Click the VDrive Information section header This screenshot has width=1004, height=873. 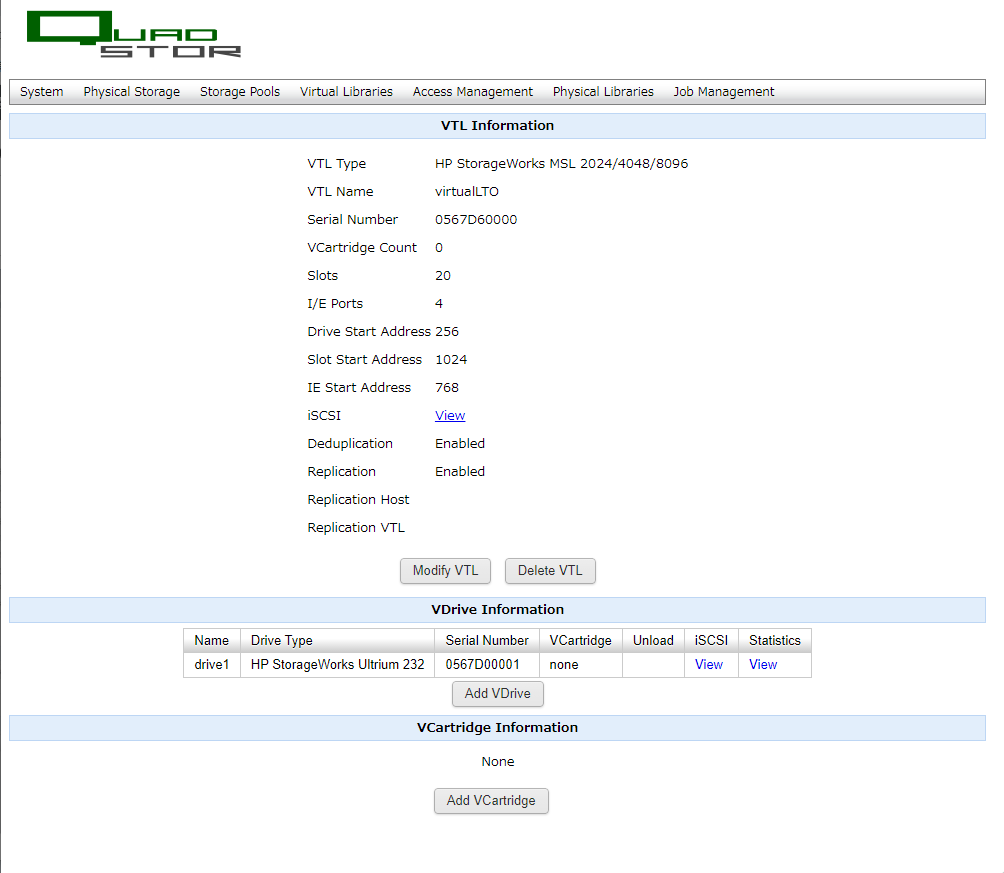(498, 610)
